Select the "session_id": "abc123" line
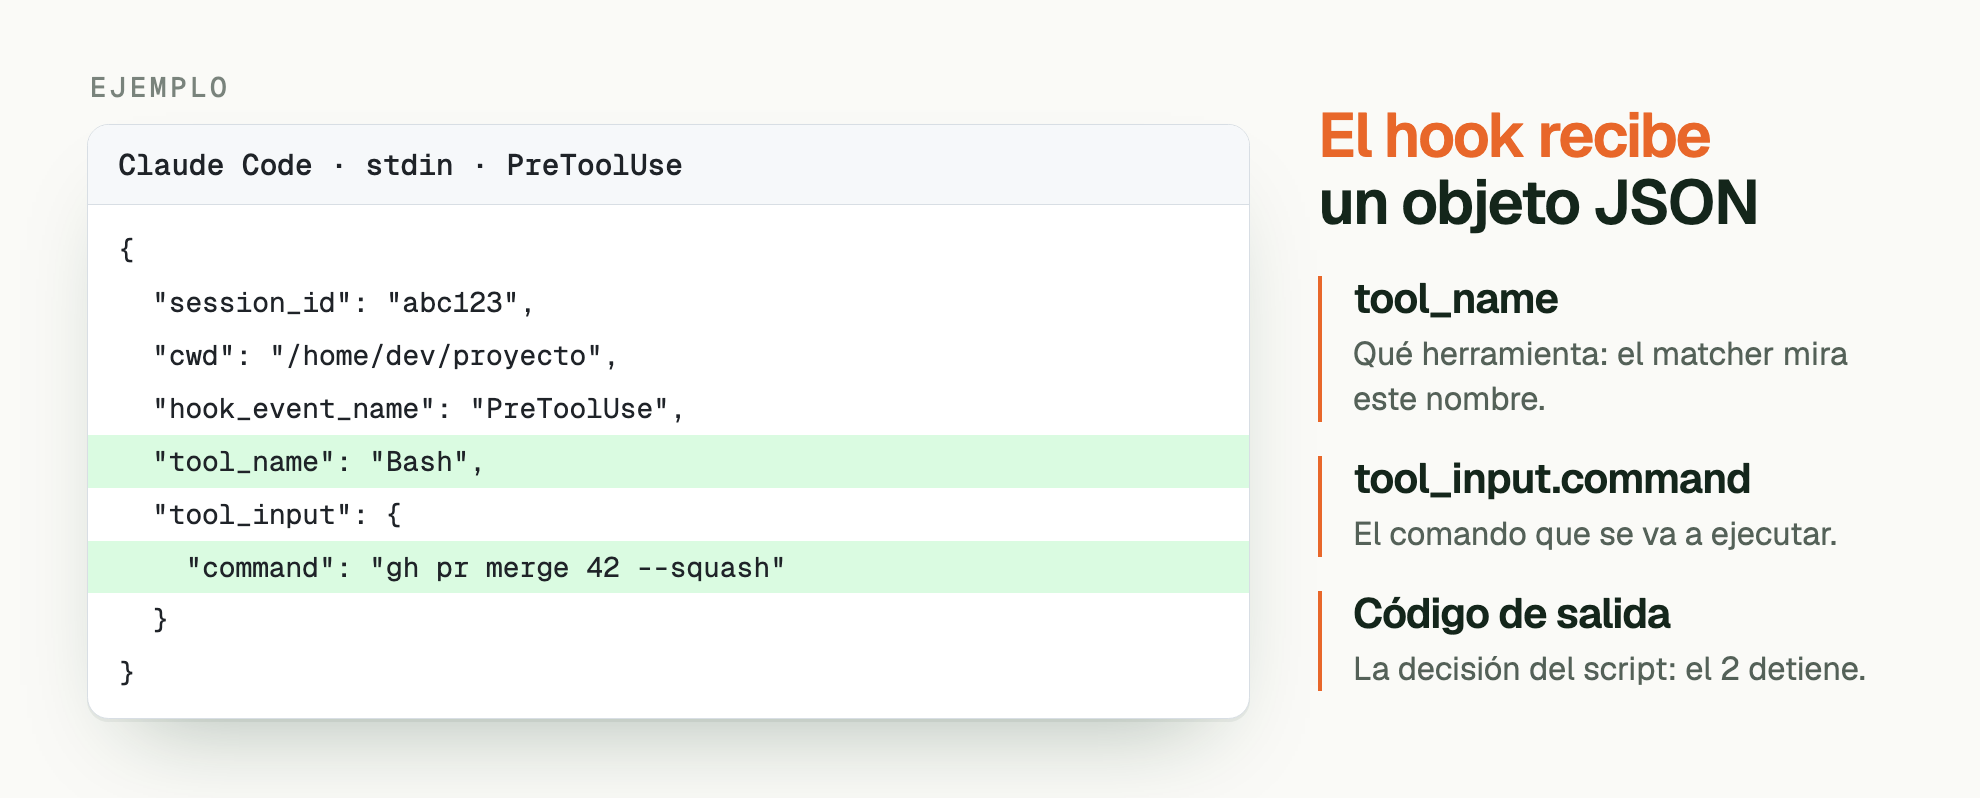 pyautogui.click(x=344, y=302)
